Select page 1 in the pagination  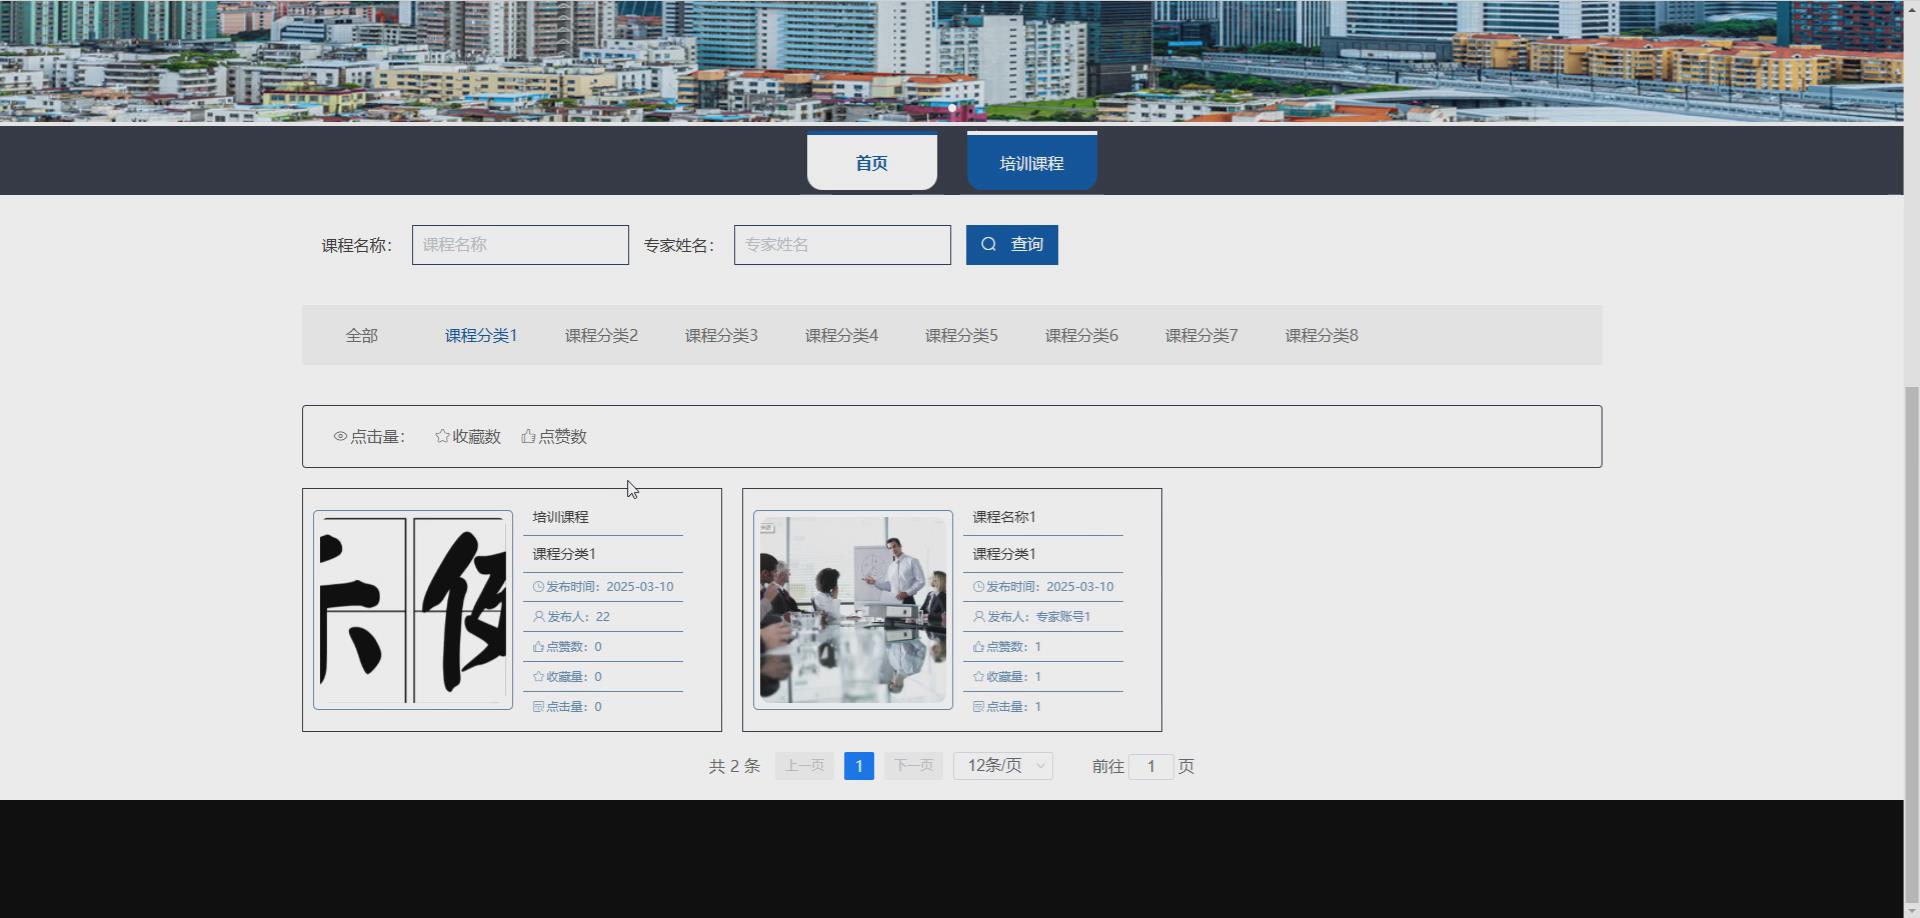point(858,765)
